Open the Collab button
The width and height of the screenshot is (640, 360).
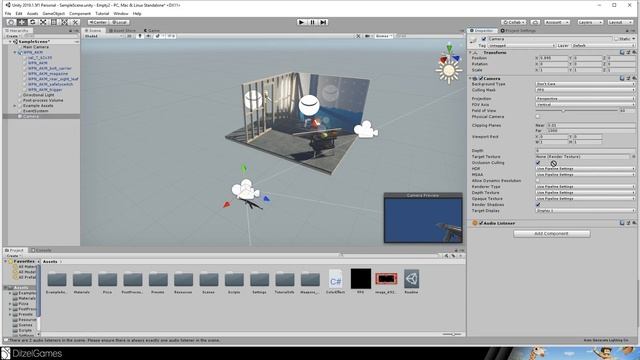(514, 22)
